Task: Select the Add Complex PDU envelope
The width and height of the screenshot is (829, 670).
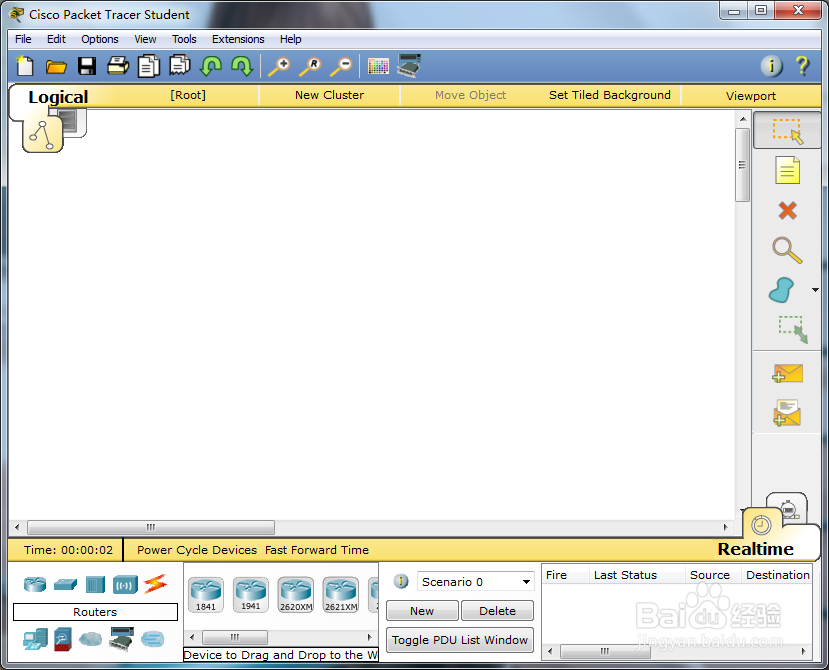Action: pos(787,413)
